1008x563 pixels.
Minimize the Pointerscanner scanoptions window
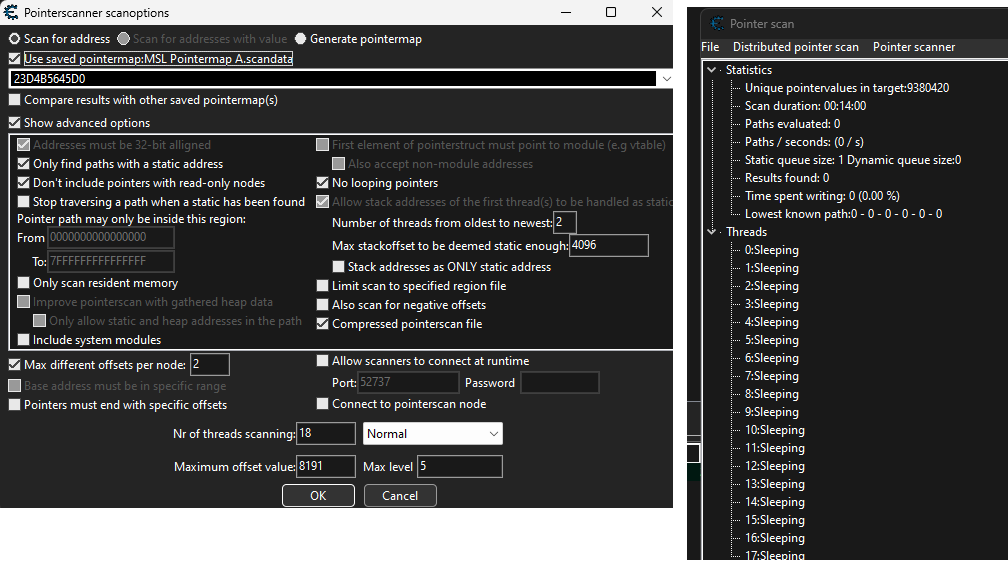(x=566, y=13)
